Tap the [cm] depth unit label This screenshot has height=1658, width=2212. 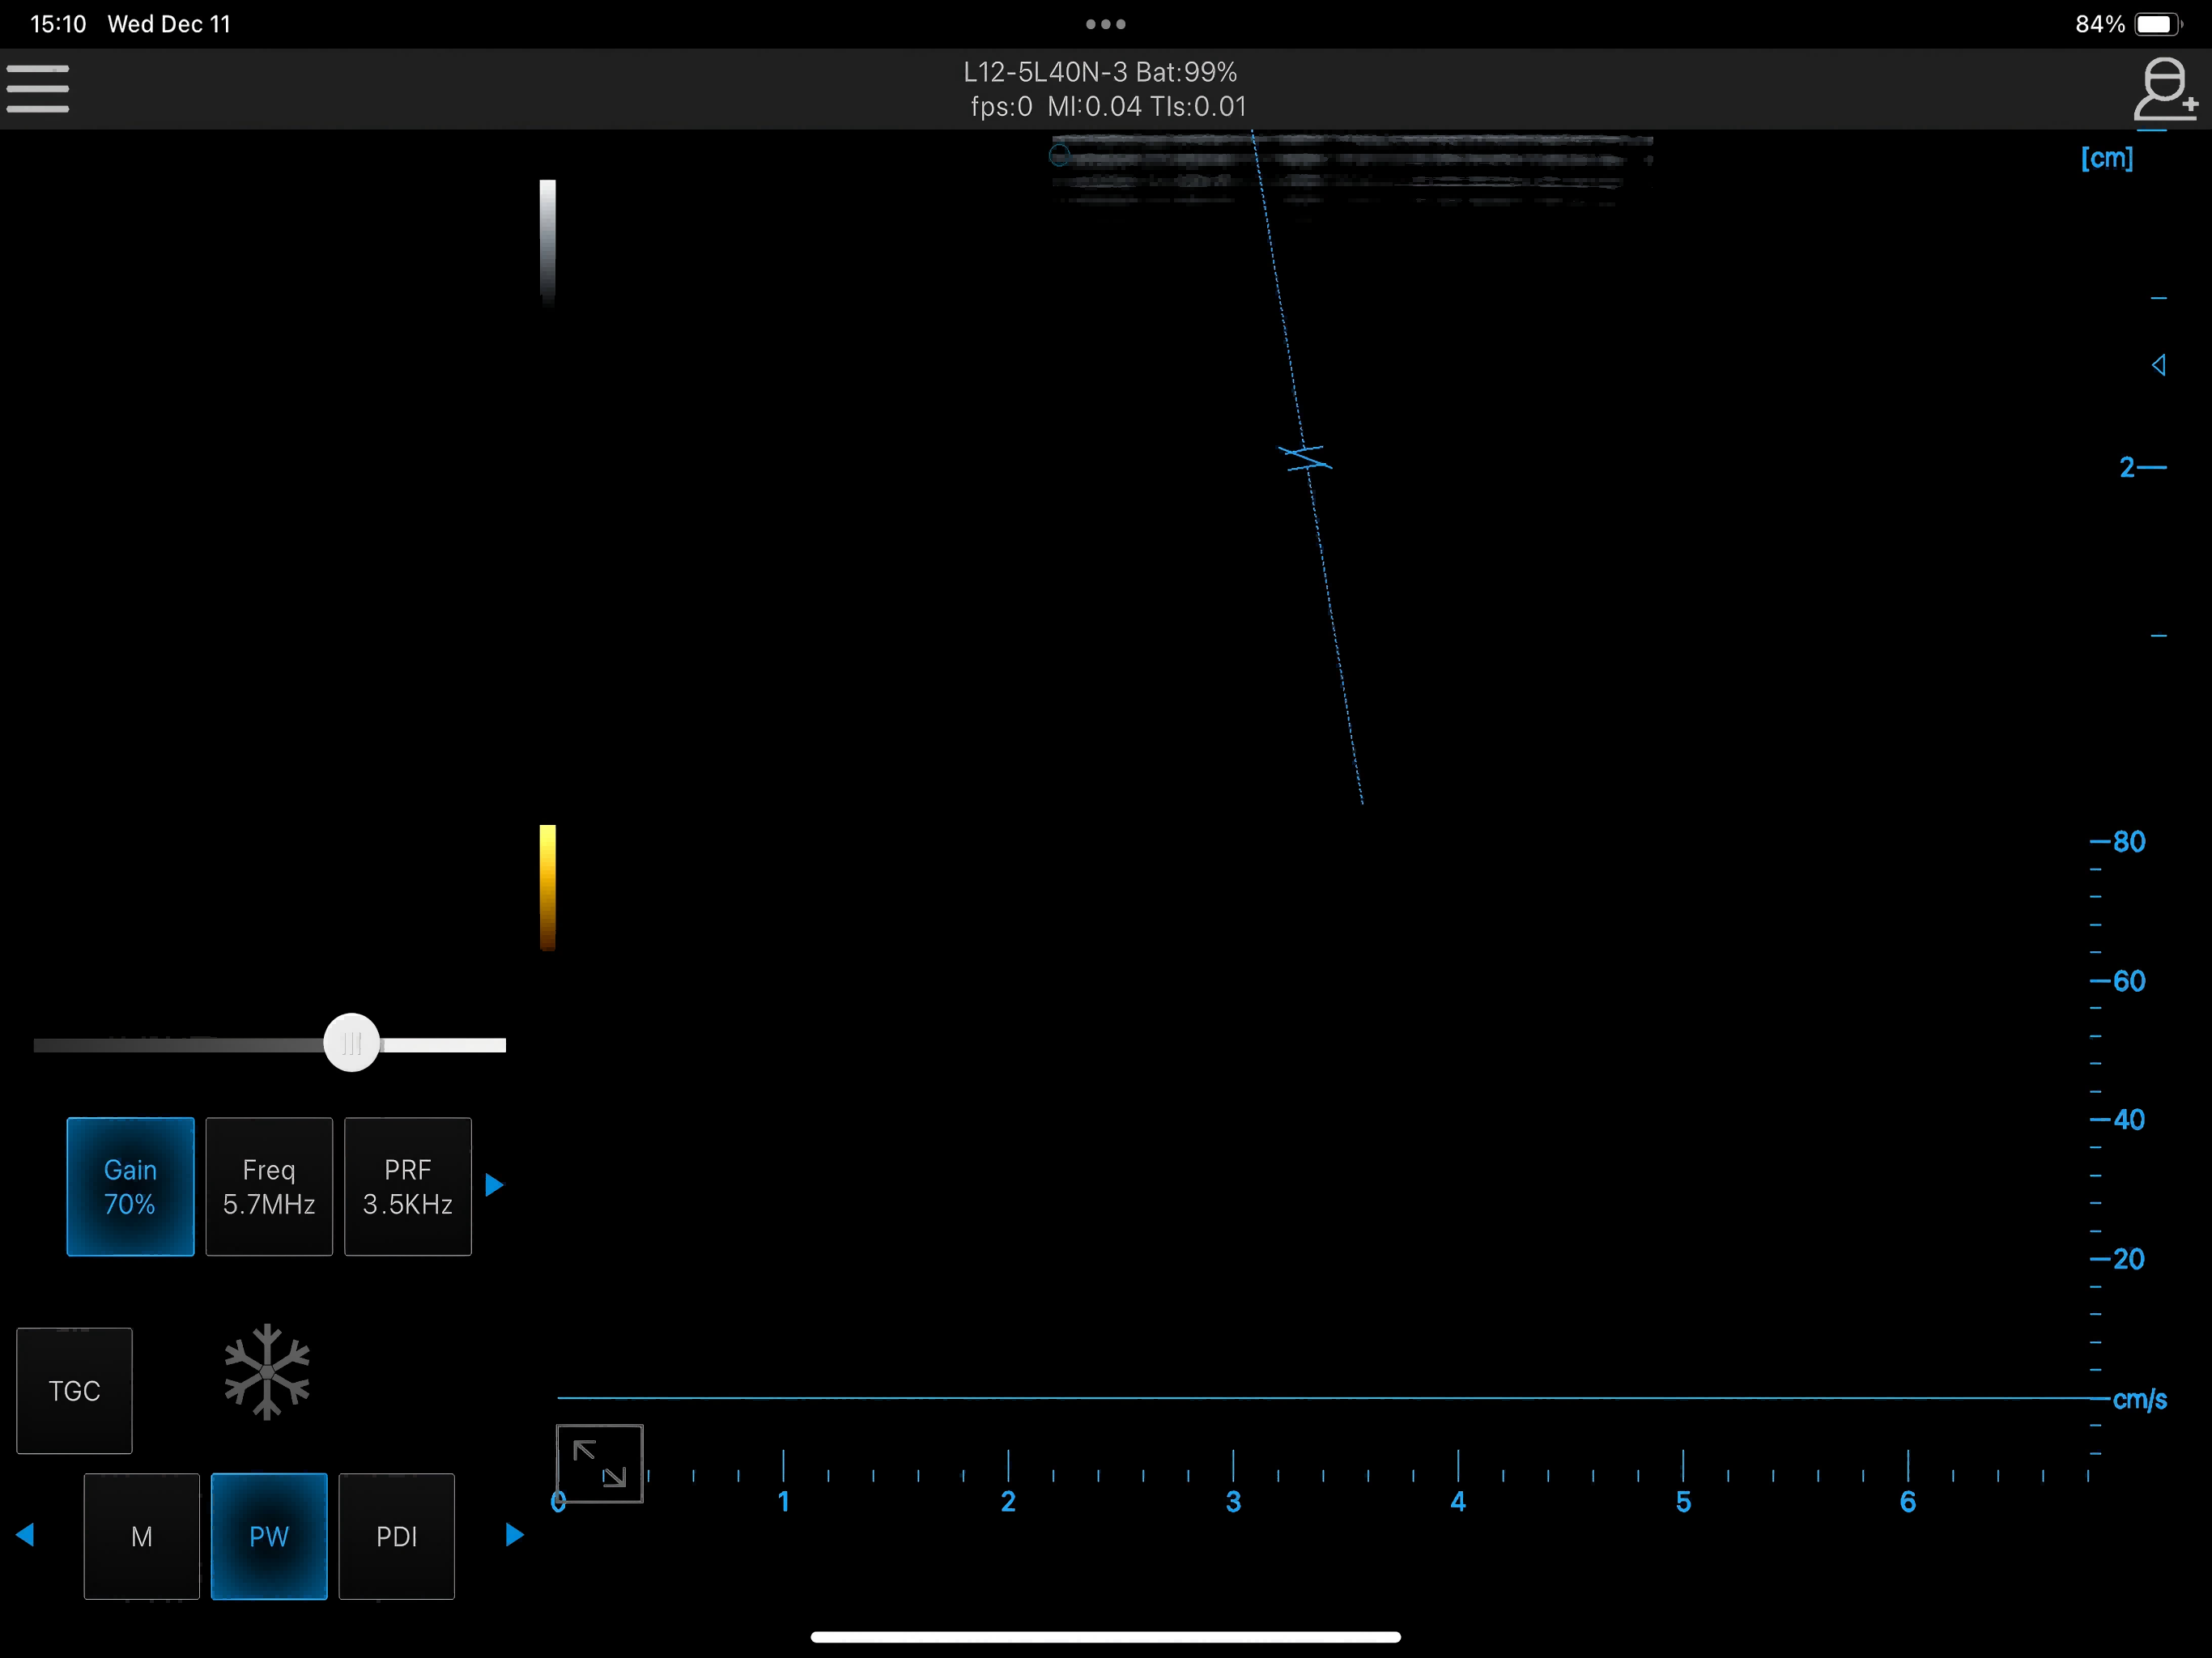(x=2107, y=158)
